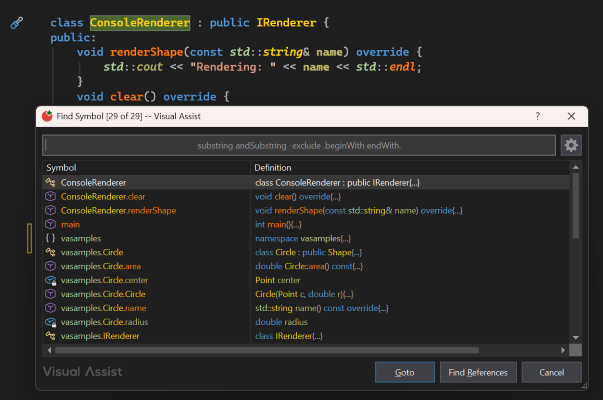Select ConsoleRenderer.renderShape in the symbol list
The width and height of the screenshot is (603, 400).
point(118,211)
